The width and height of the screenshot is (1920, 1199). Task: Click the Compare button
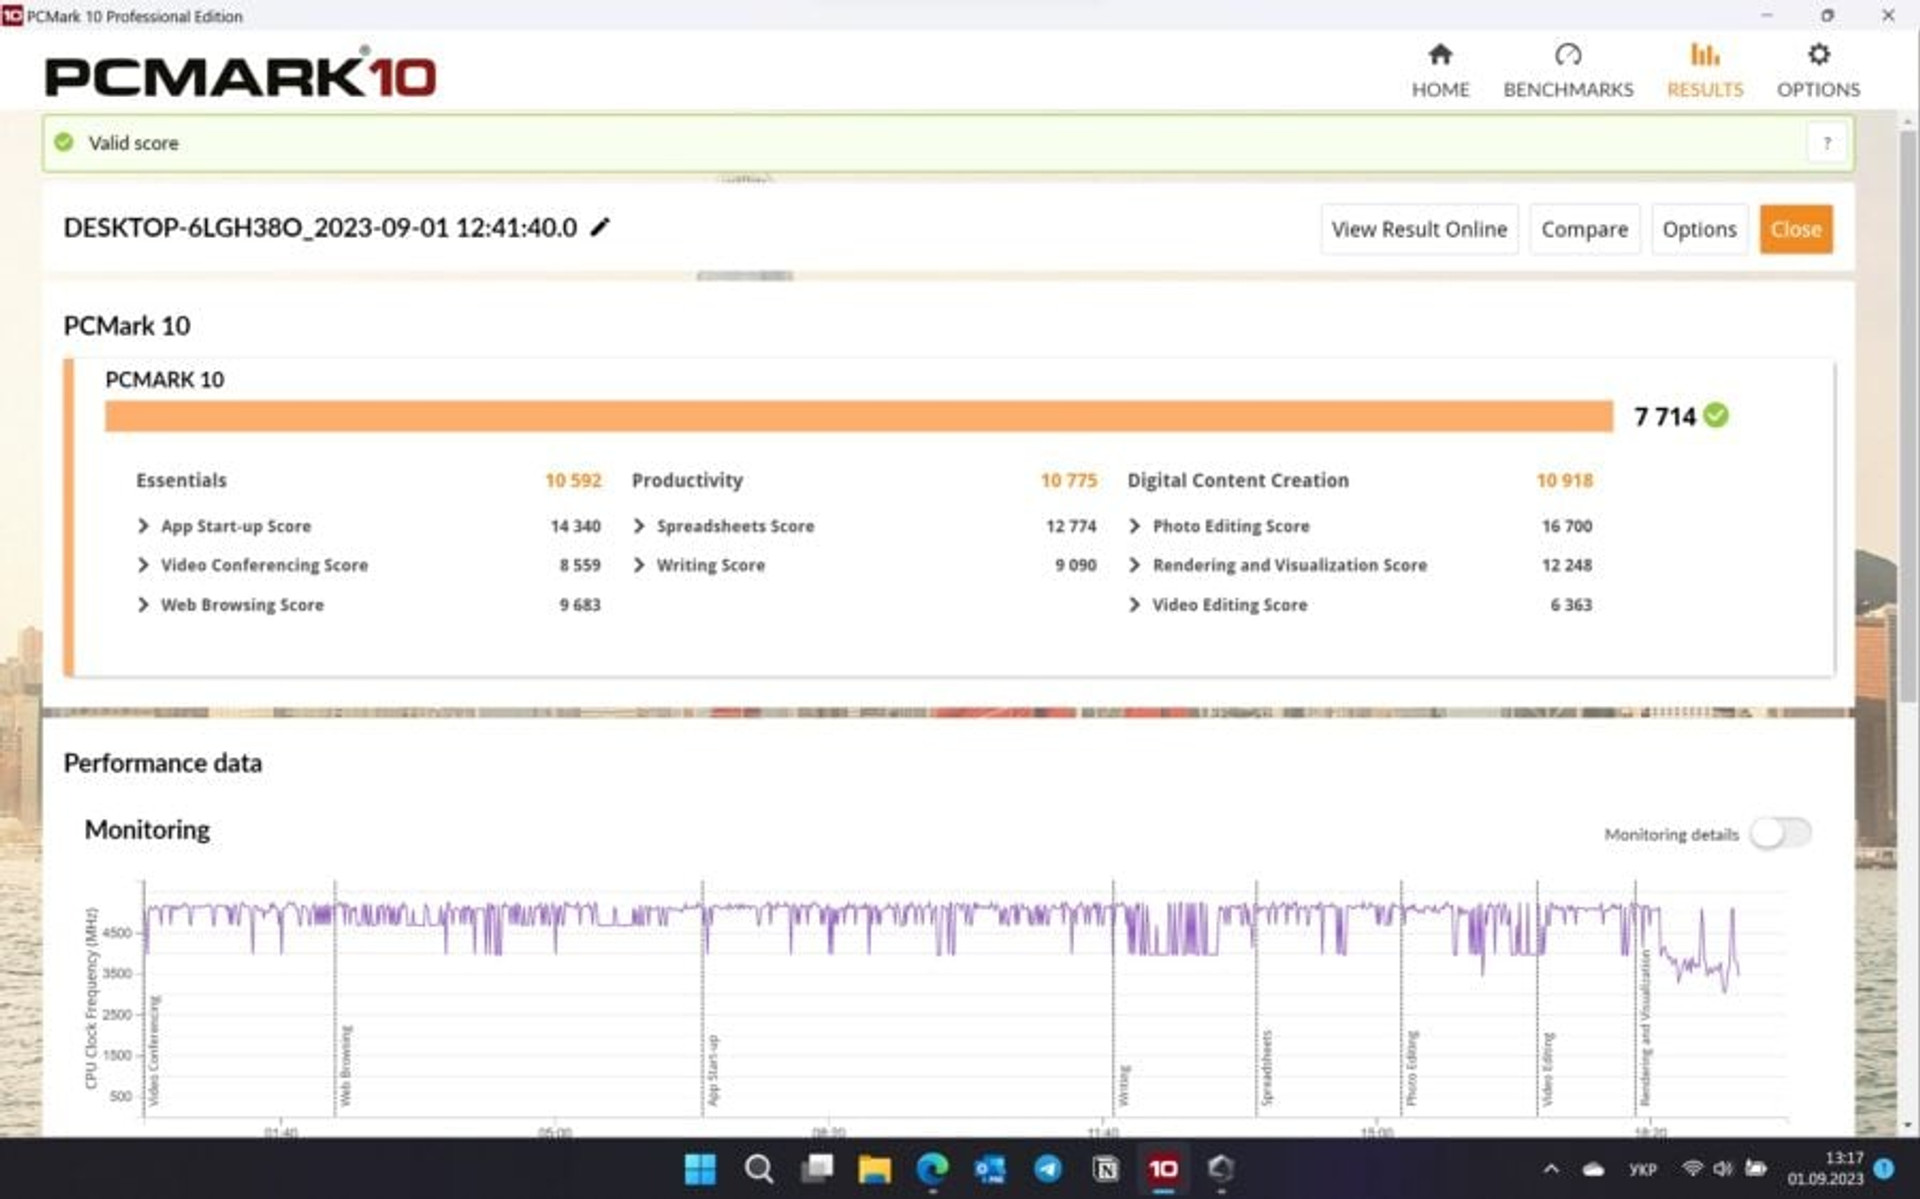1584,229
